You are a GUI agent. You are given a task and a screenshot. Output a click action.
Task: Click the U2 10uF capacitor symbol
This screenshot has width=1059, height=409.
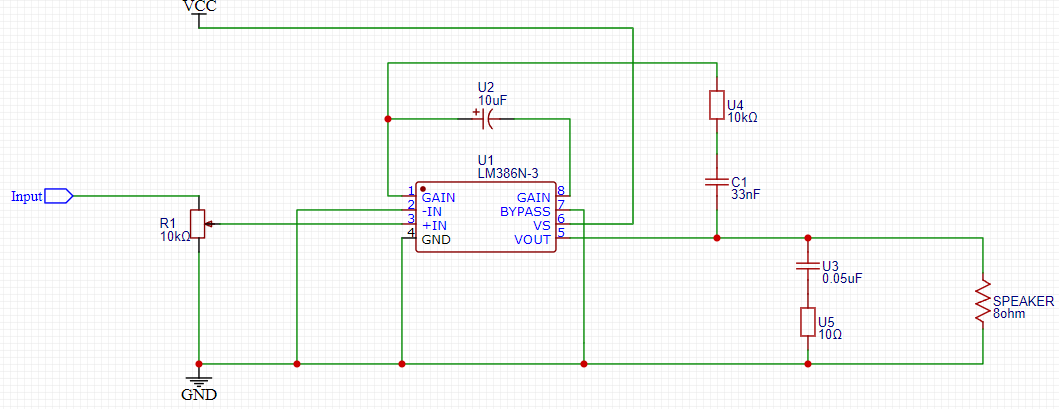486,119
